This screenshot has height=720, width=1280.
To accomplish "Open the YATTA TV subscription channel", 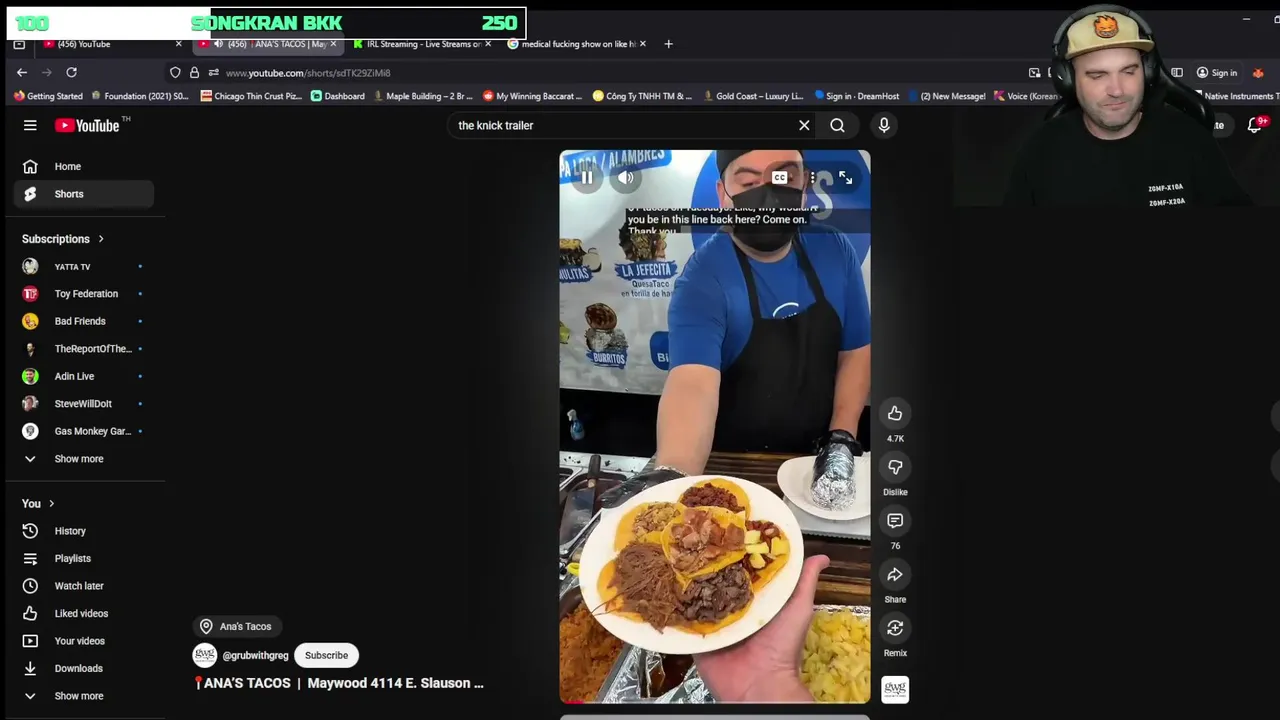I will (84, 267).
